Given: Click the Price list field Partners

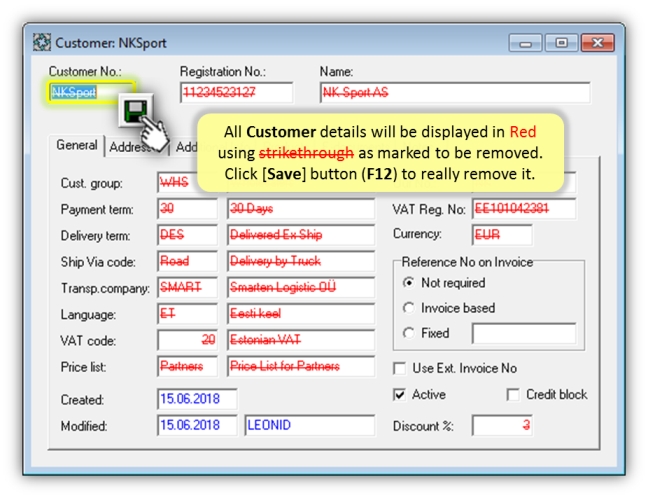Looking at the screenshot, I should point(187,367).
